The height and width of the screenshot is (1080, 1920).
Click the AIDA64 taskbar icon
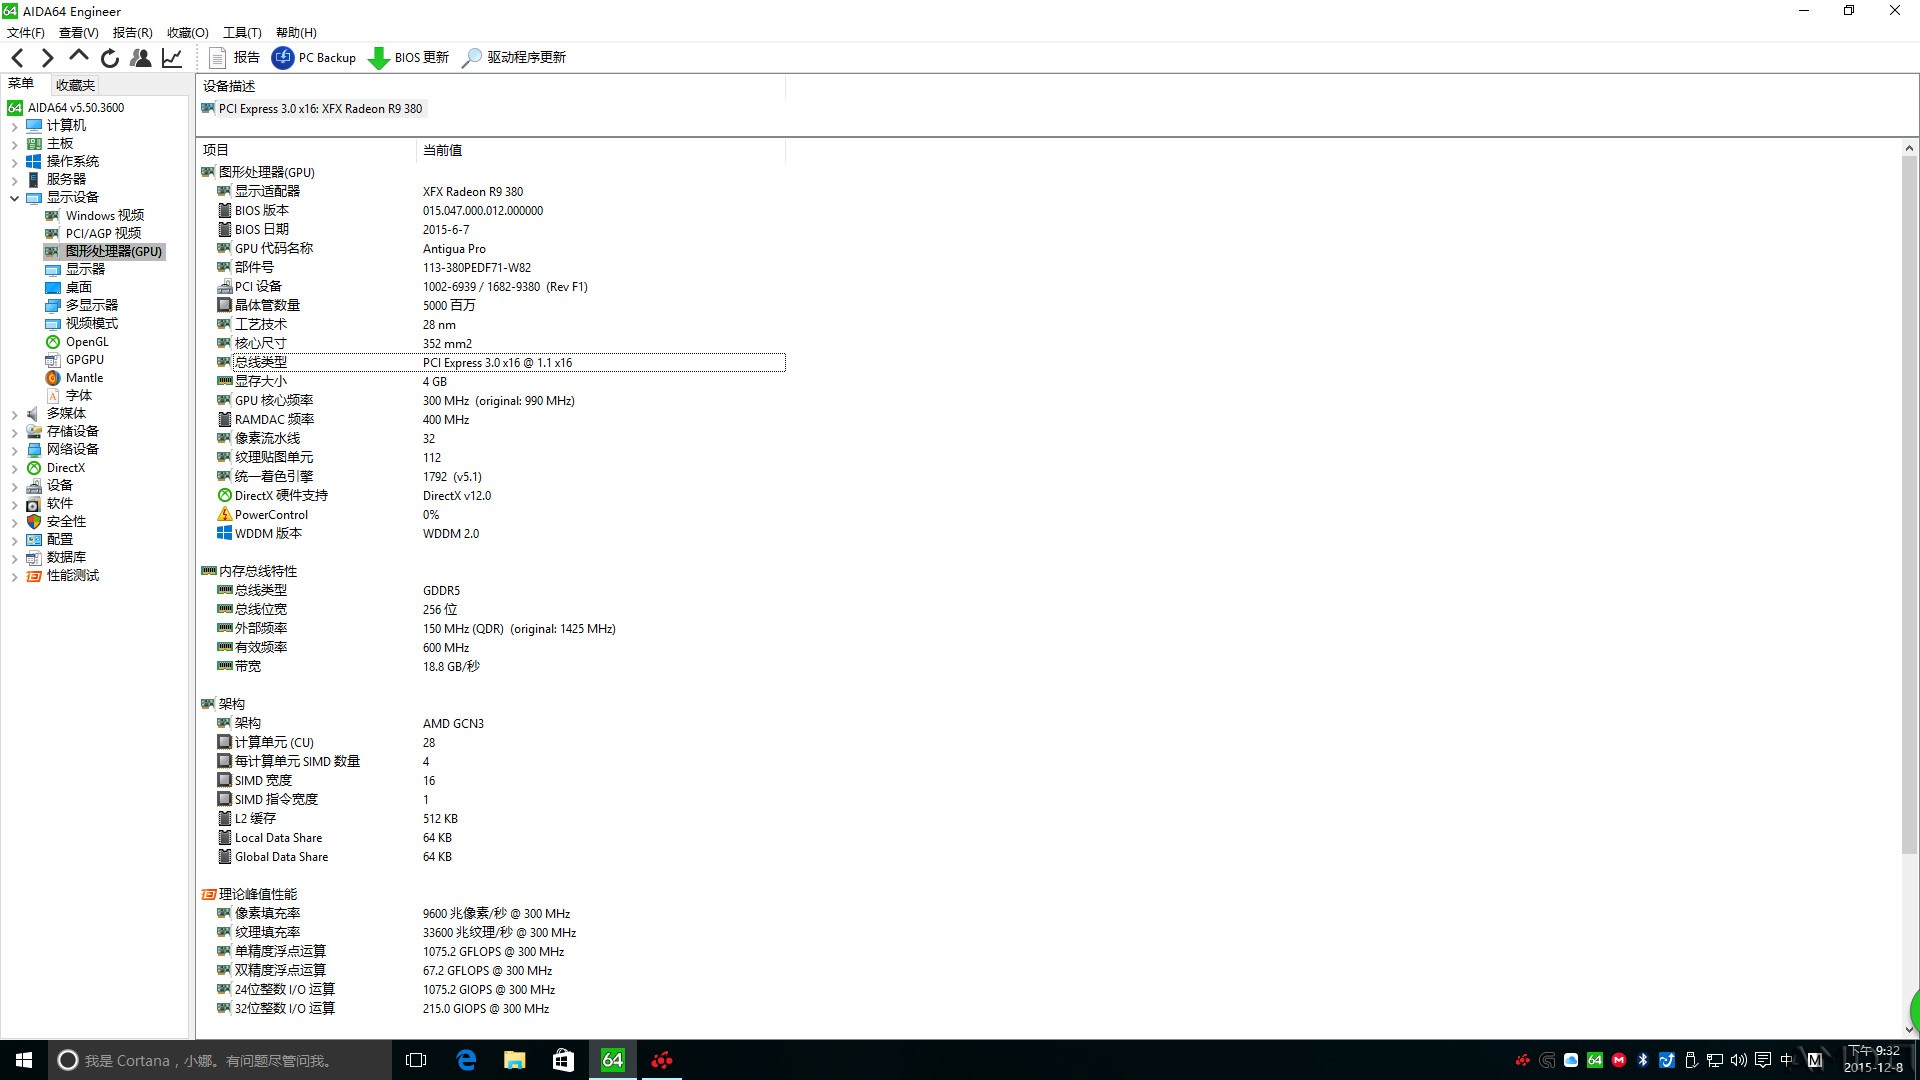pyautogui.click(x=613, y=1060)
